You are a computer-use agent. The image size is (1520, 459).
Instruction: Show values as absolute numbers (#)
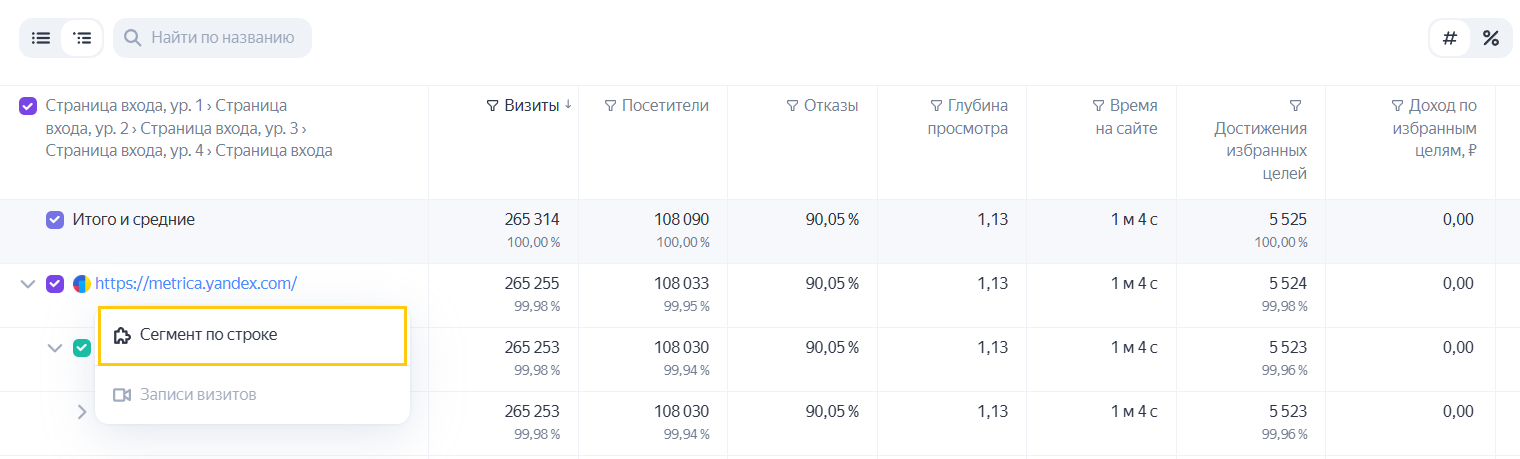(x=1450, y=38)
